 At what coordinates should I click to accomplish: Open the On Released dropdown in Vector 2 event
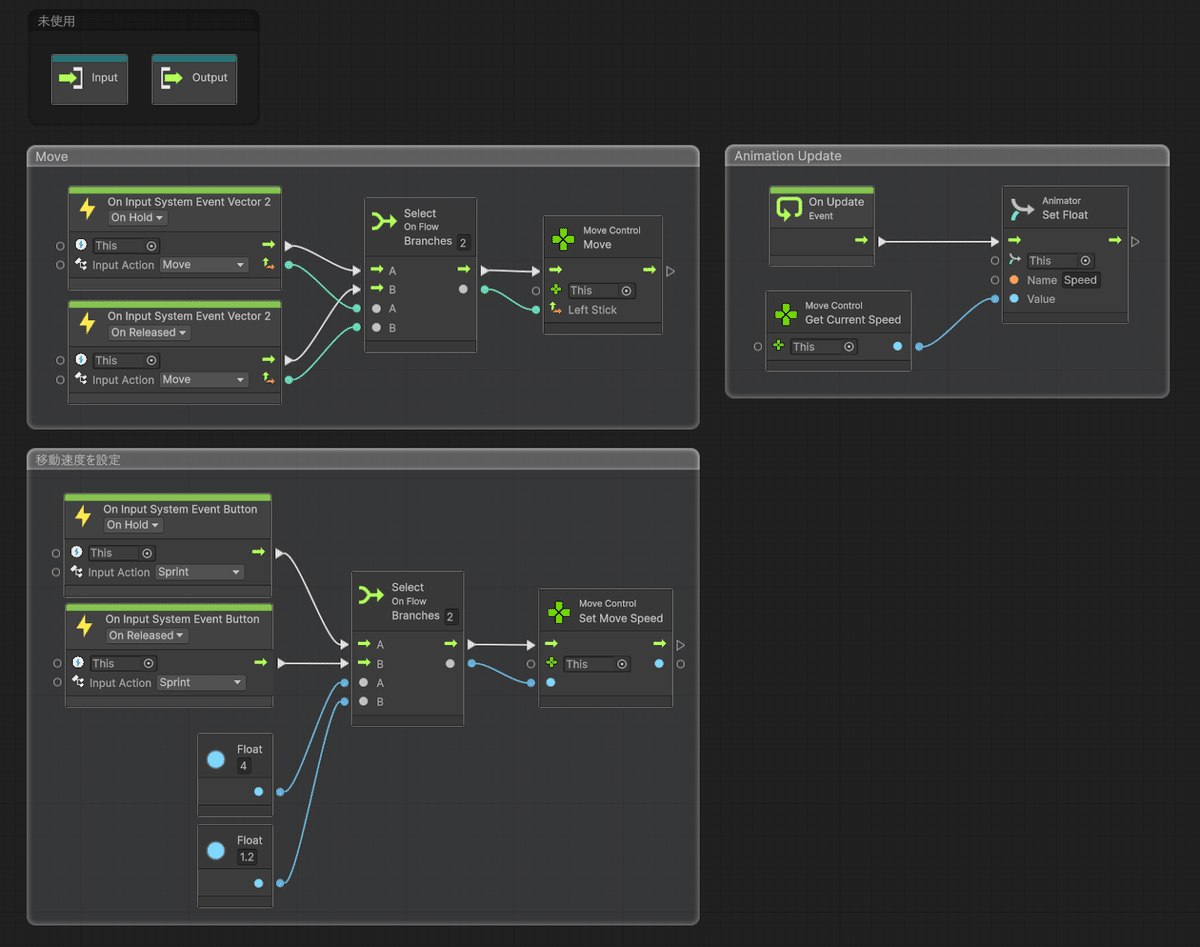click(x=148, y=333)
